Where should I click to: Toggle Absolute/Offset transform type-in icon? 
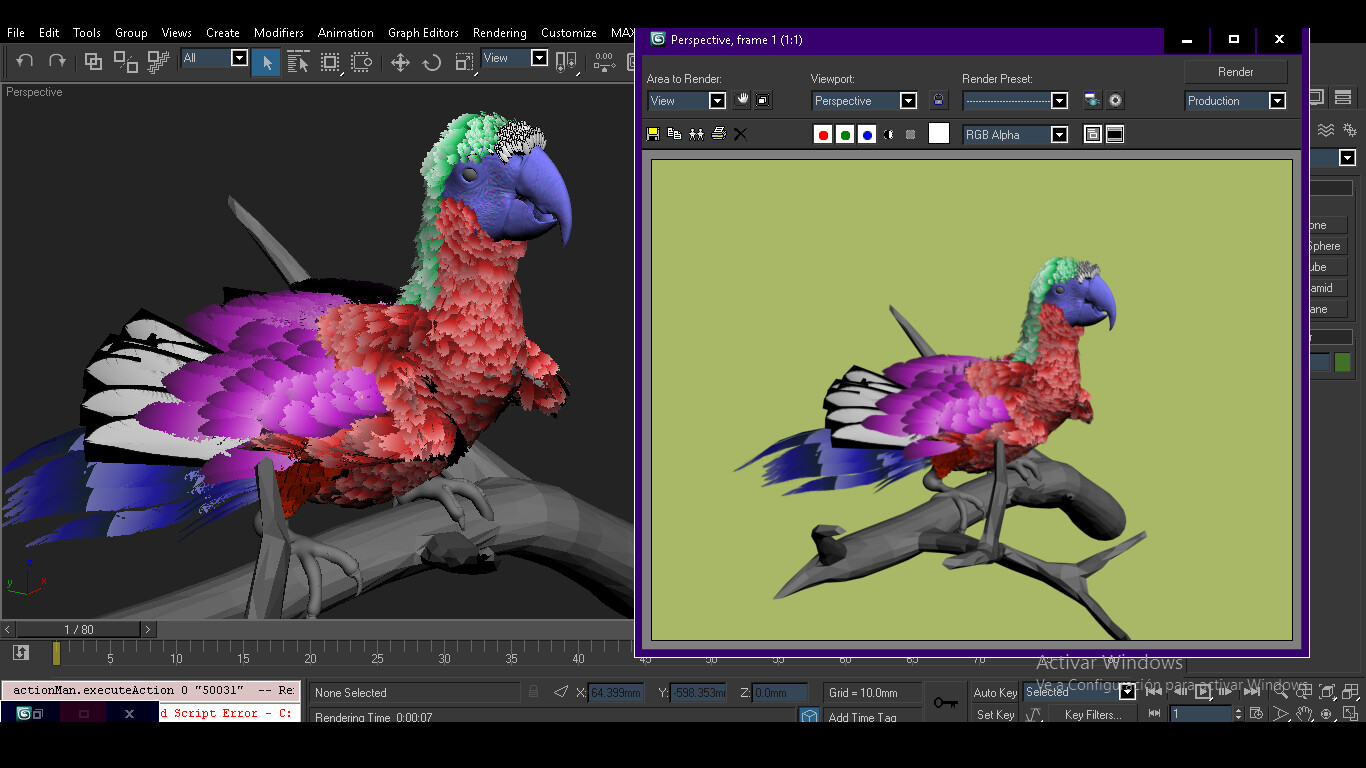coord(561,692)
